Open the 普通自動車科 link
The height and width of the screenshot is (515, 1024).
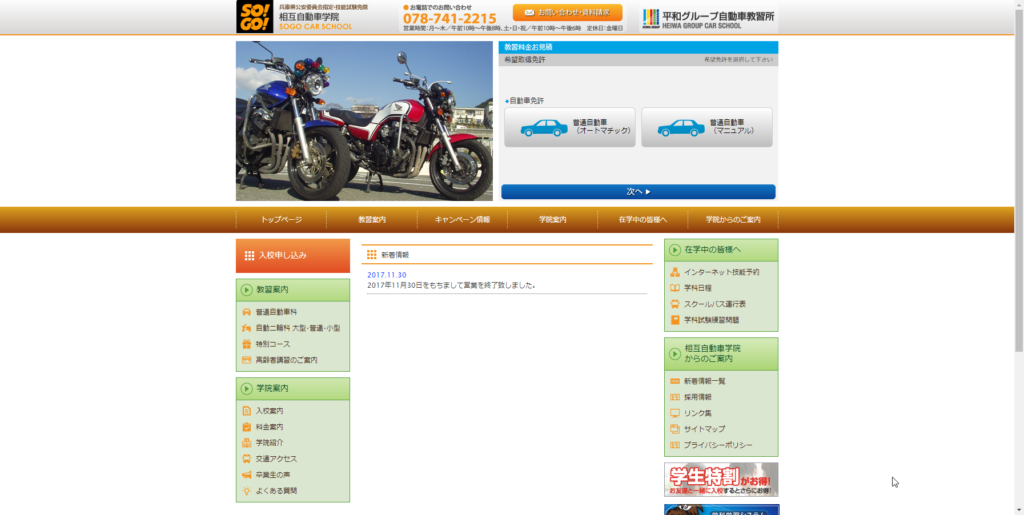(276, 313)
